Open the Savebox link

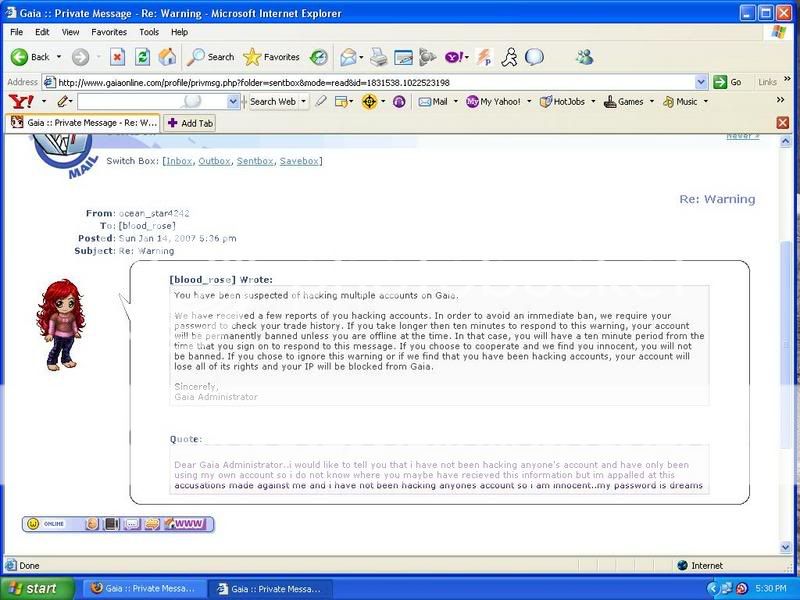pos(300,161)
